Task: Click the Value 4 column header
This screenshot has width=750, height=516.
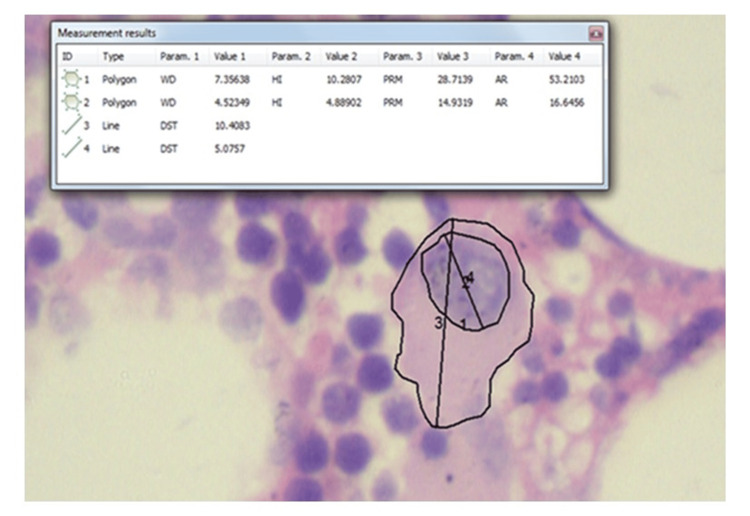Action: [564, 56]
